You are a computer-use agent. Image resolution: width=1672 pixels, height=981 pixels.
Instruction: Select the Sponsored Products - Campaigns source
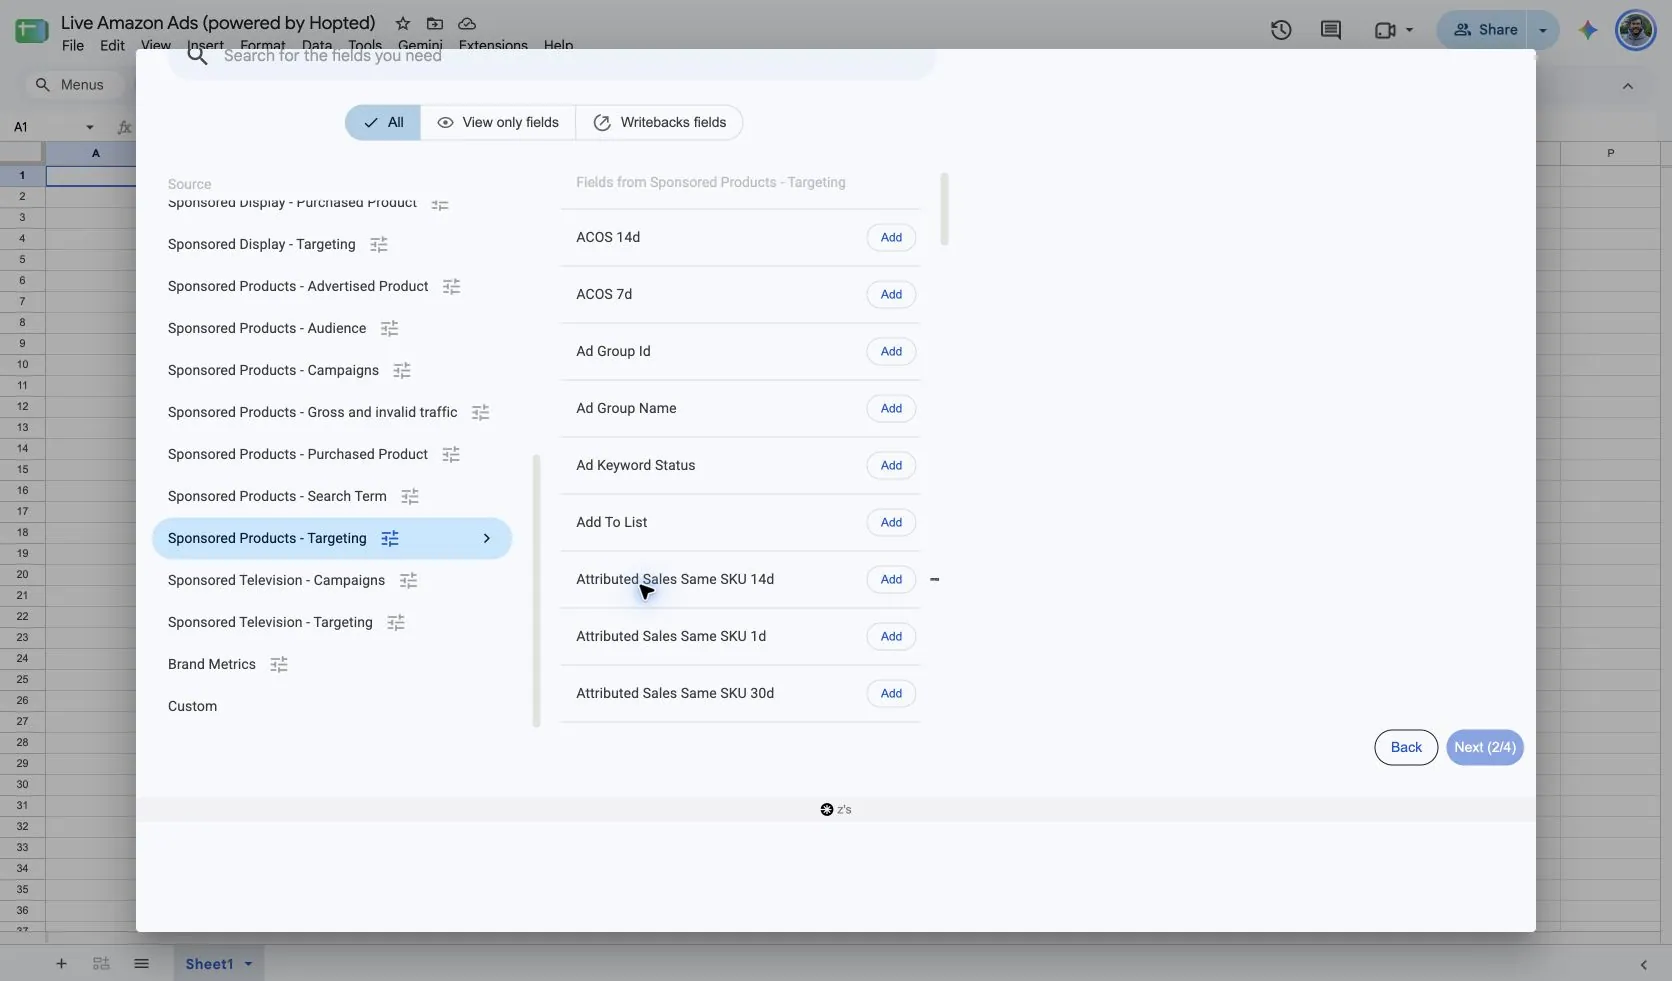click(273, 370)
